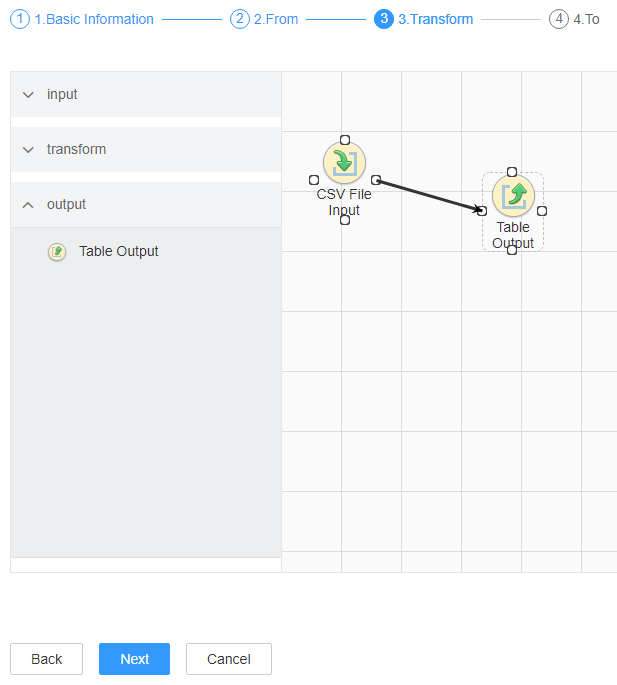Go to step 1 Basic Information

tap(82, 19)
